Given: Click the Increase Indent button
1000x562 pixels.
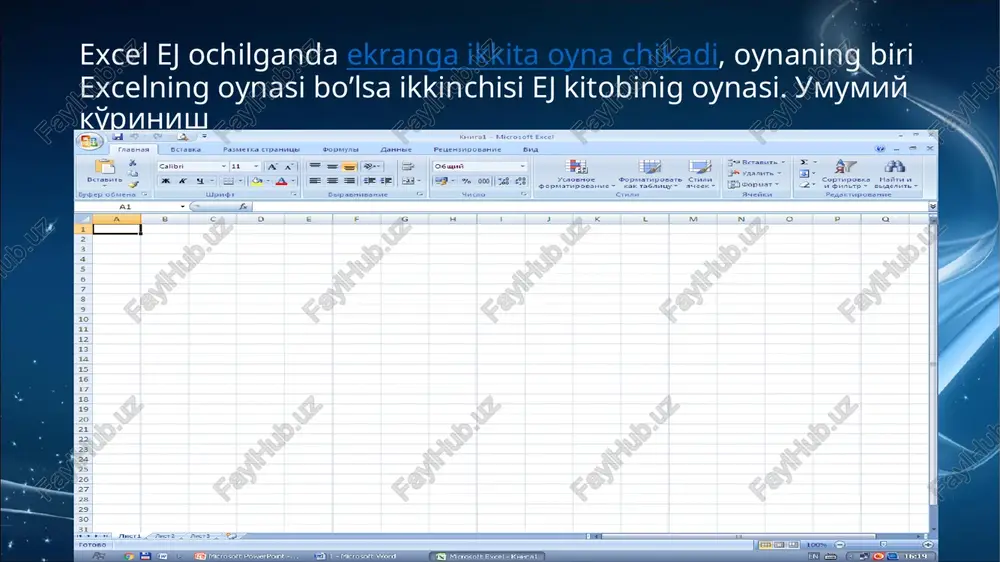Looking at the screenshot, I should tap(386, 181).
